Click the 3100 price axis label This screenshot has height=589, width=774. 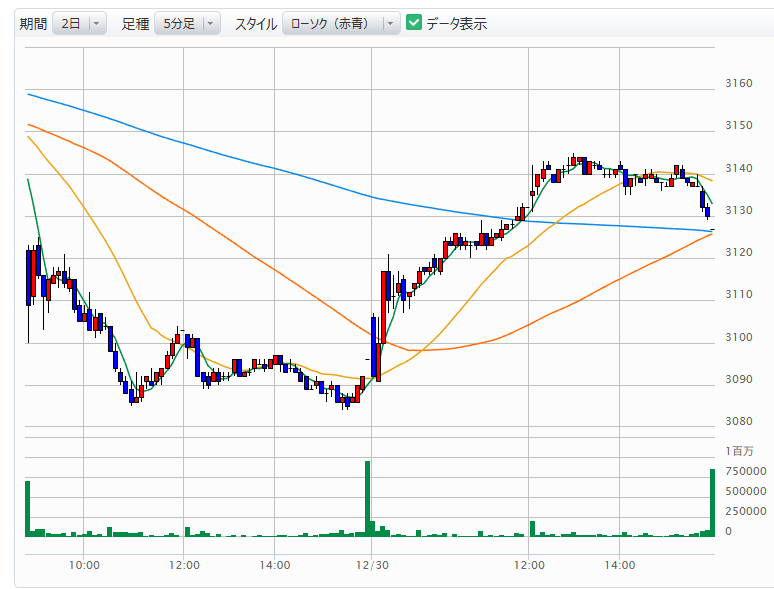tap(738, 337)
